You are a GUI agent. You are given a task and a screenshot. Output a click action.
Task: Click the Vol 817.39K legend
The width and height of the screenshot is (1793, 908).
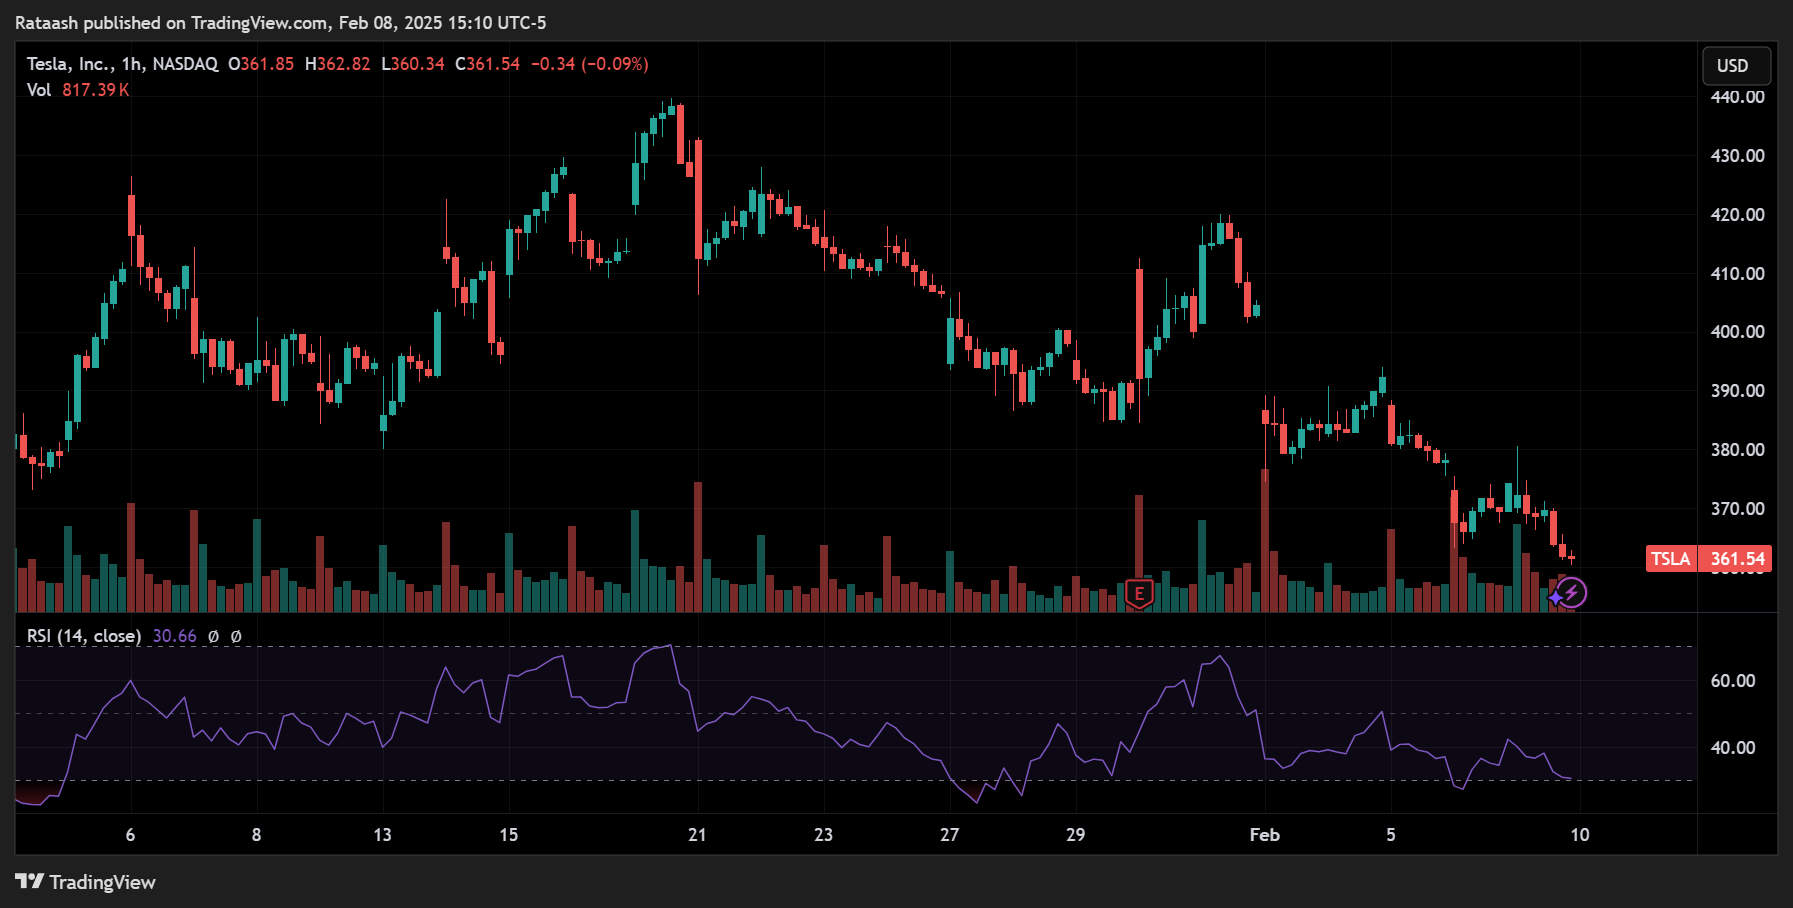pos(78,90)
